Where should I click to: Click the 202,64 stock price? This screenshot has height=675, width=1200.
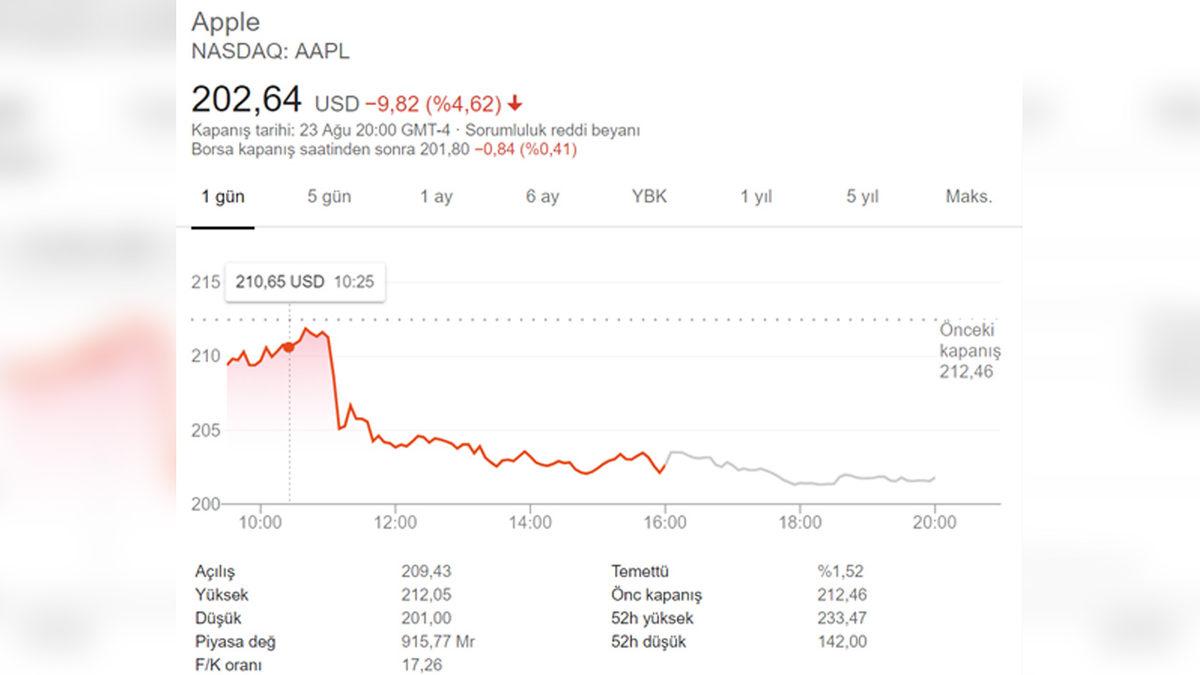(x=248, y=100)
